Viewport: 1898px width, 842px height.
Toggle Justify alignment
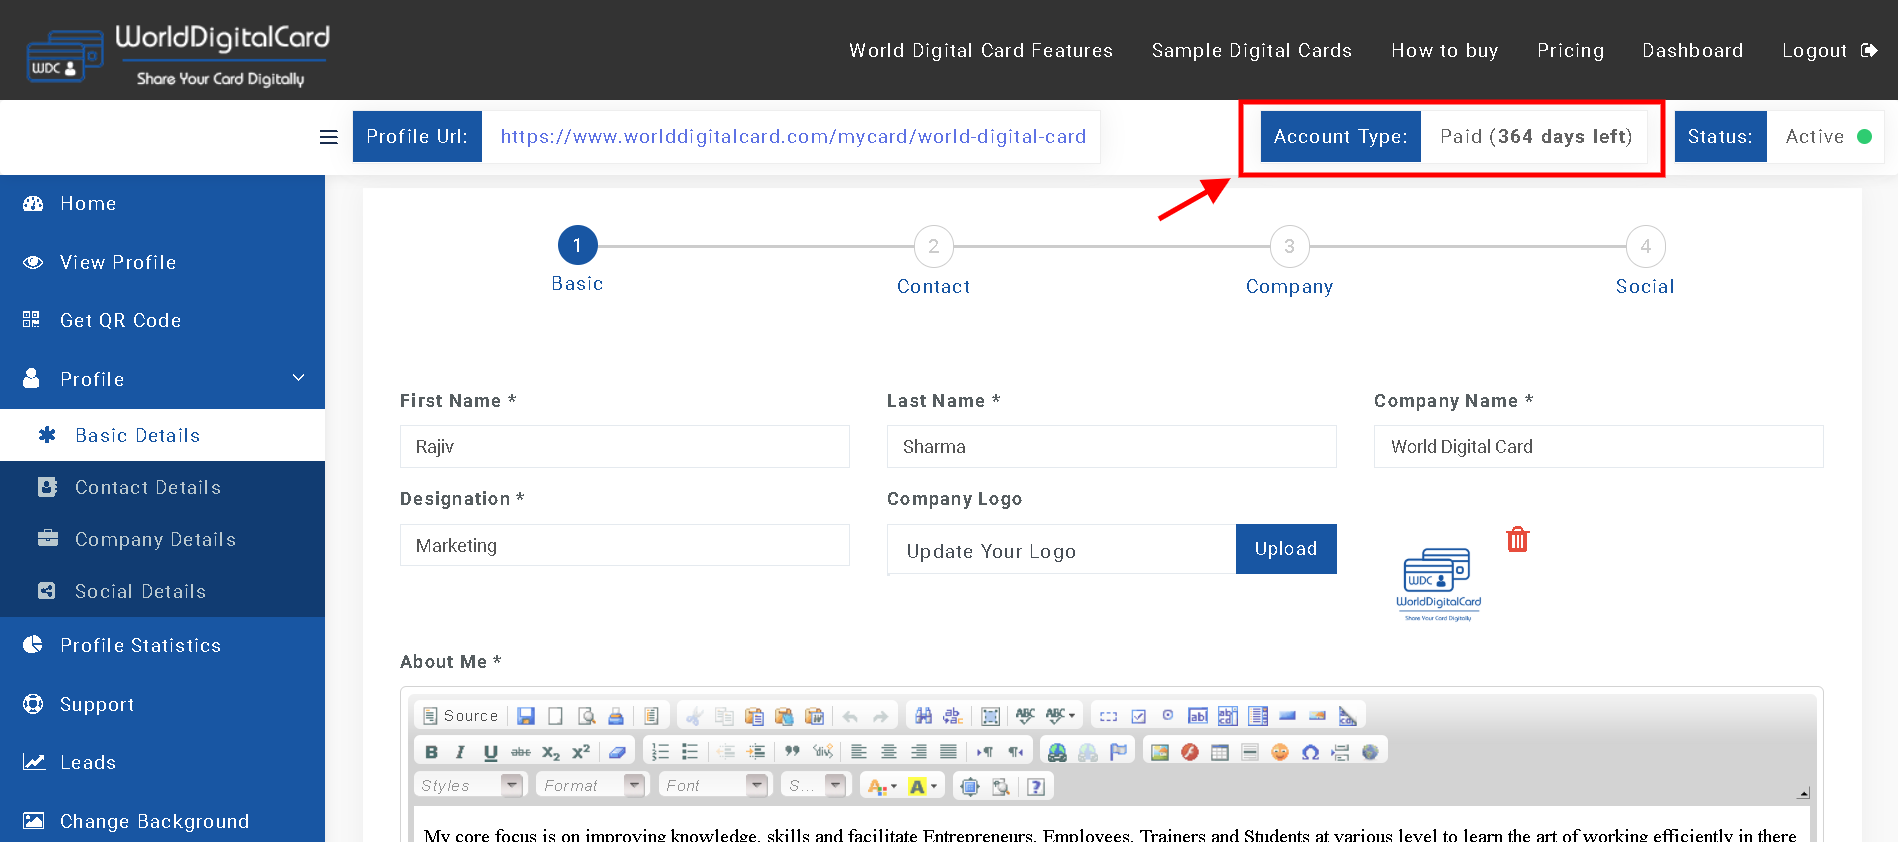948,752
